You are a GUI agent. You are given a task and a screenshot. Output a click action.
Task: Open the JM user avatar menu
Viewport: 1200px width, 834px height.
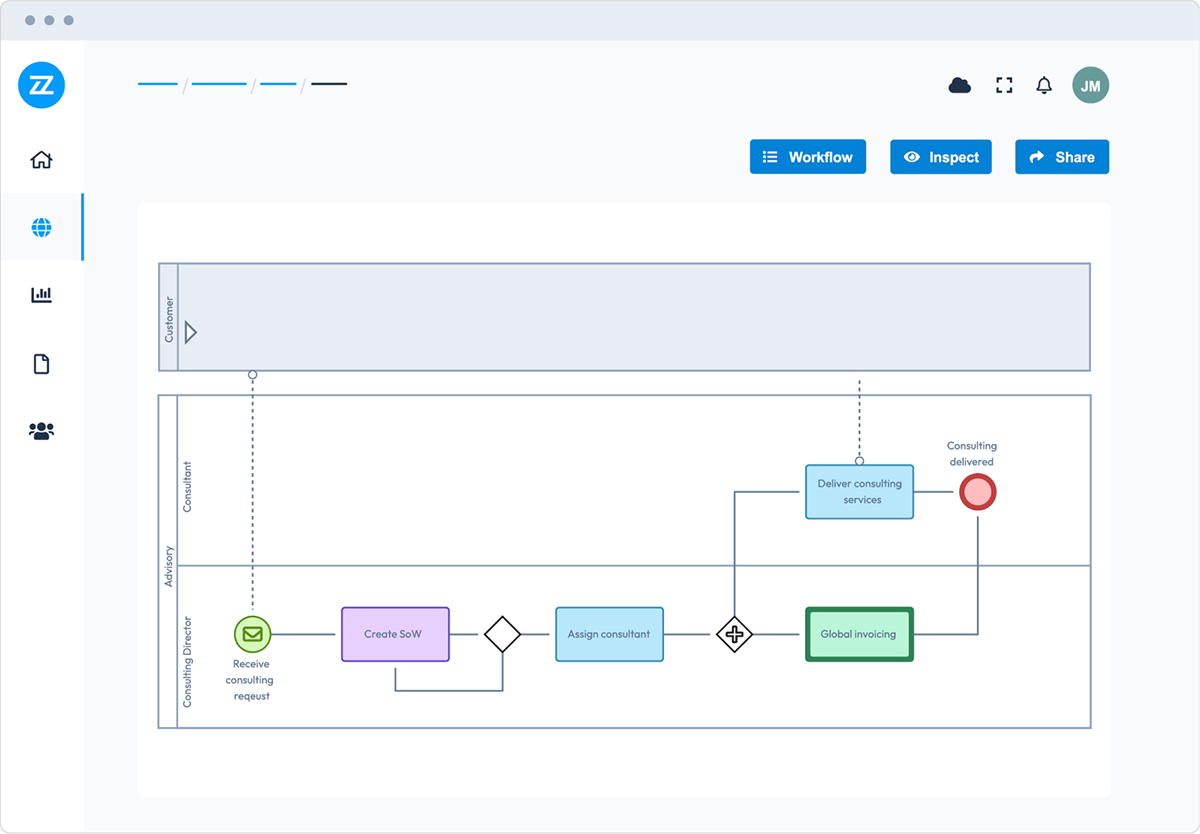(1090, 86)
